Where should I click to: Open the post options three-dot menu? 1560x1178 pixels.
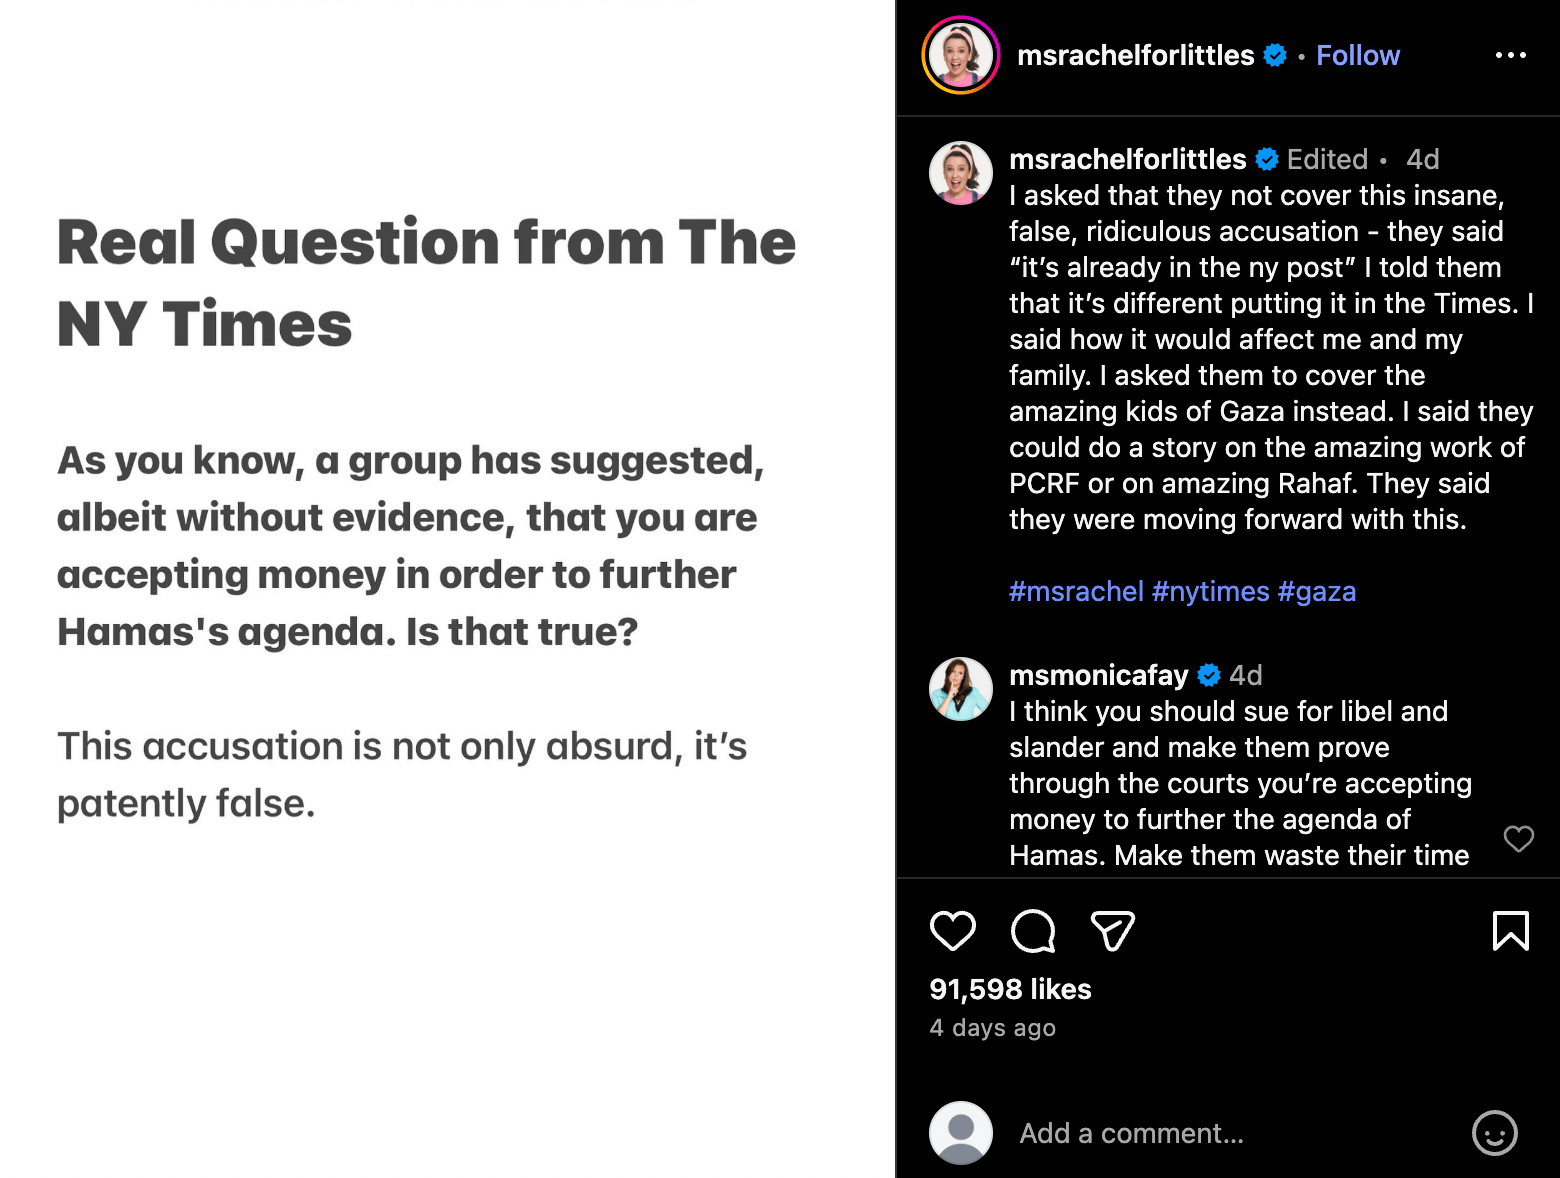(x=1510, y=55)
